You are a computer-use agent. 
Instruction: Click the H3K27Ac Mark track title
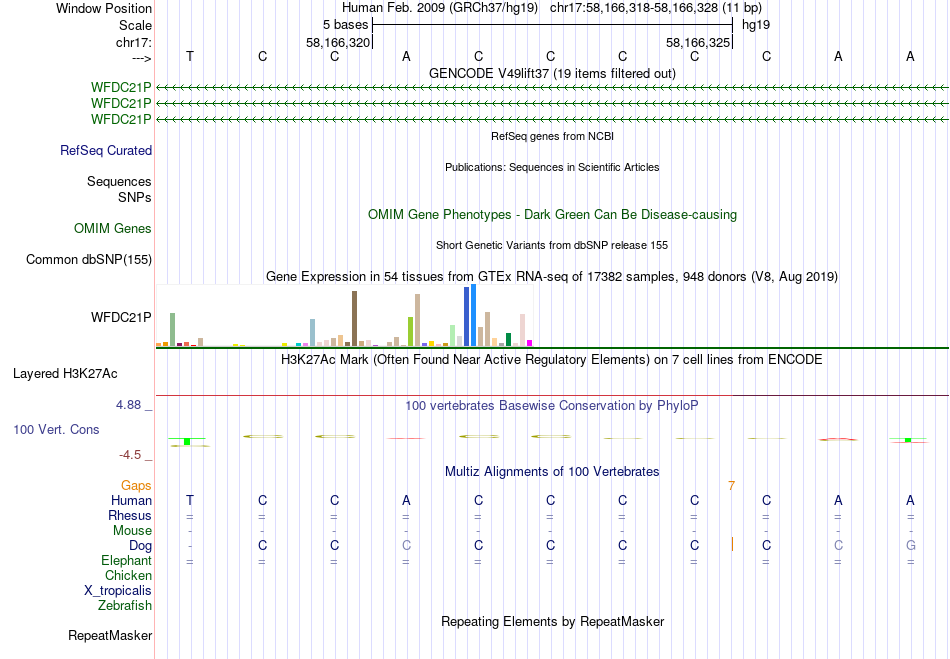point(552,360)
